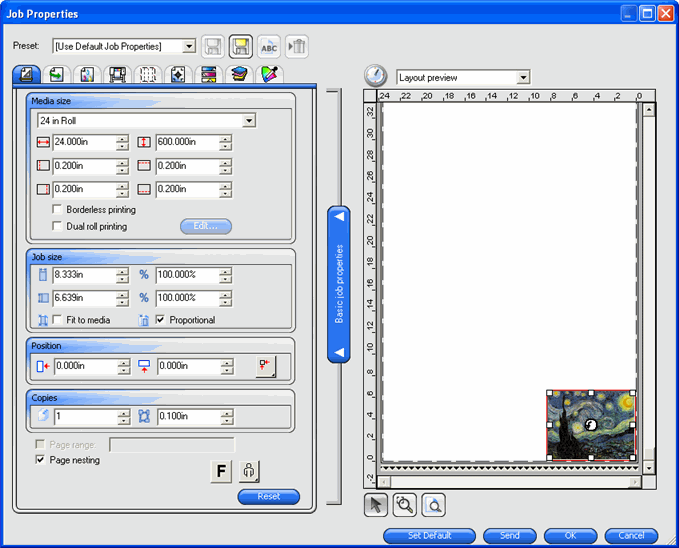Click the Fit to media icon

pyautogui.click(x=43, y=320)
